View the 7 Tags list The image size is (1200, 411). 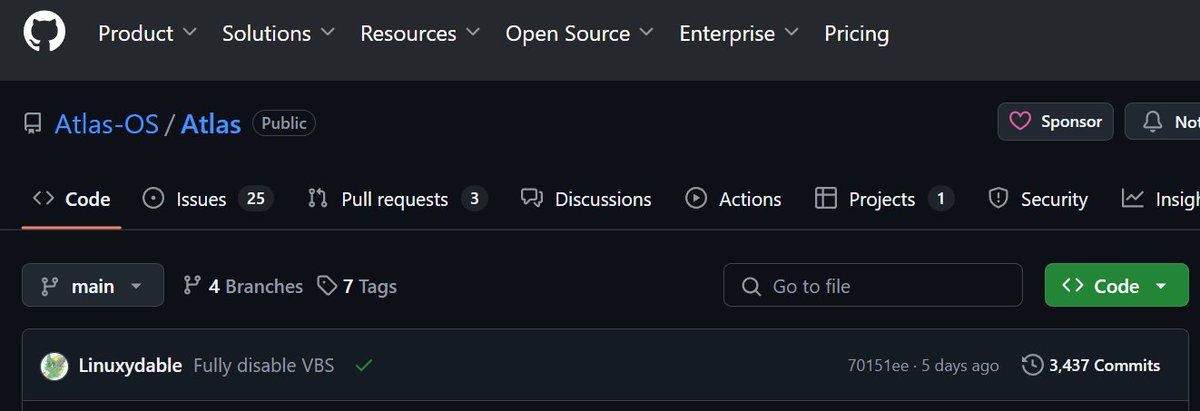coord(357,286)
